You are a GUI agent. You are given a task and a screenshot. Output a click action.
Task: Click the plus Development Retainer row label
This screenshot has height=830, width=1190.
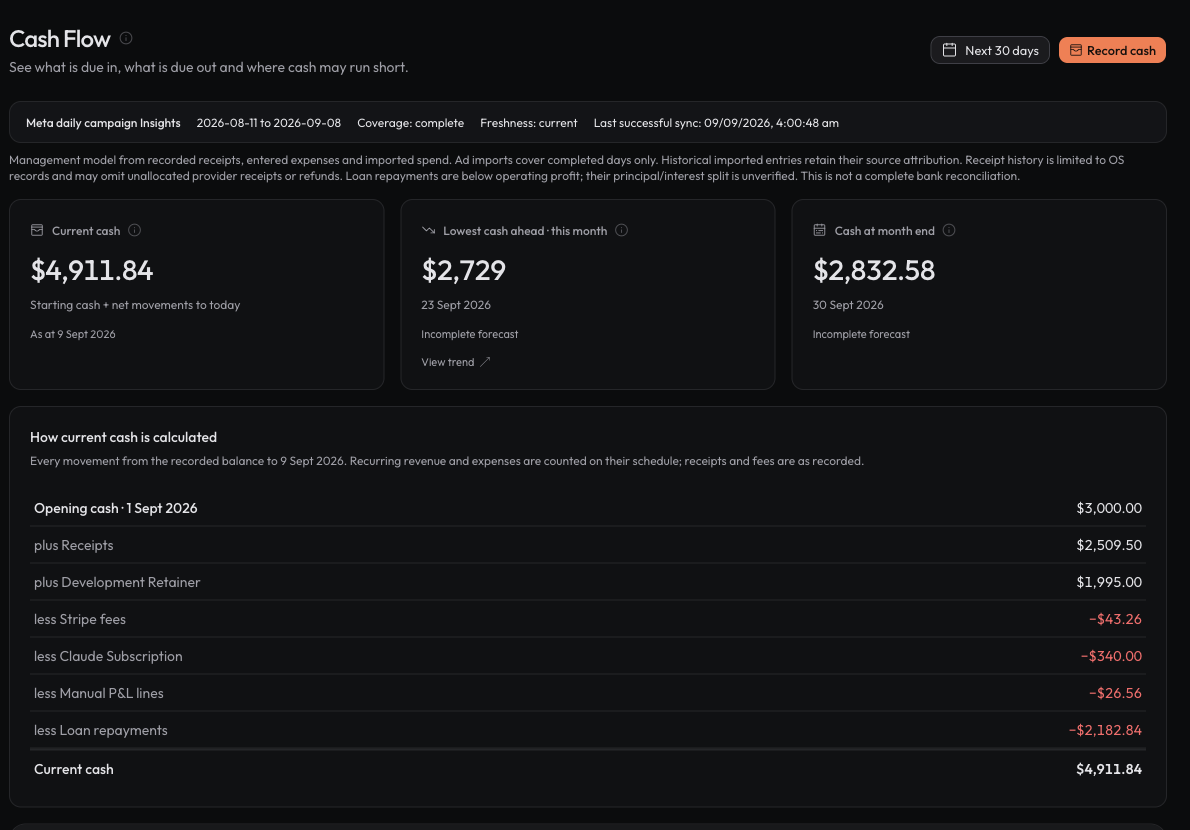coord(117,583)
